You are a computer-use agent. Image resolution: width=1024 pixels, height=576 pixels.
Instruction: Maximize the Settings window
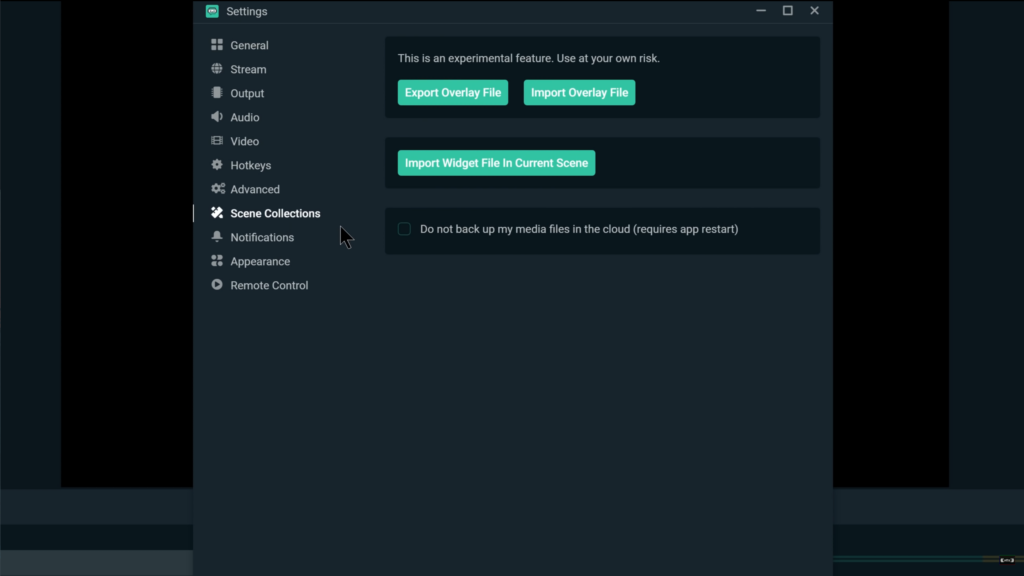point(788,10)
